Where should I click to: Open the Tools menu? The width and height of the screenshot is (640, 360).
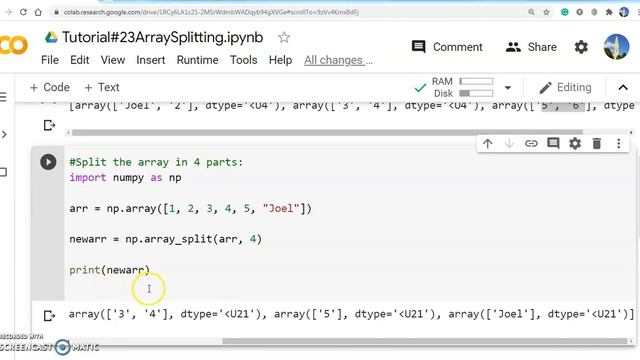243,60
